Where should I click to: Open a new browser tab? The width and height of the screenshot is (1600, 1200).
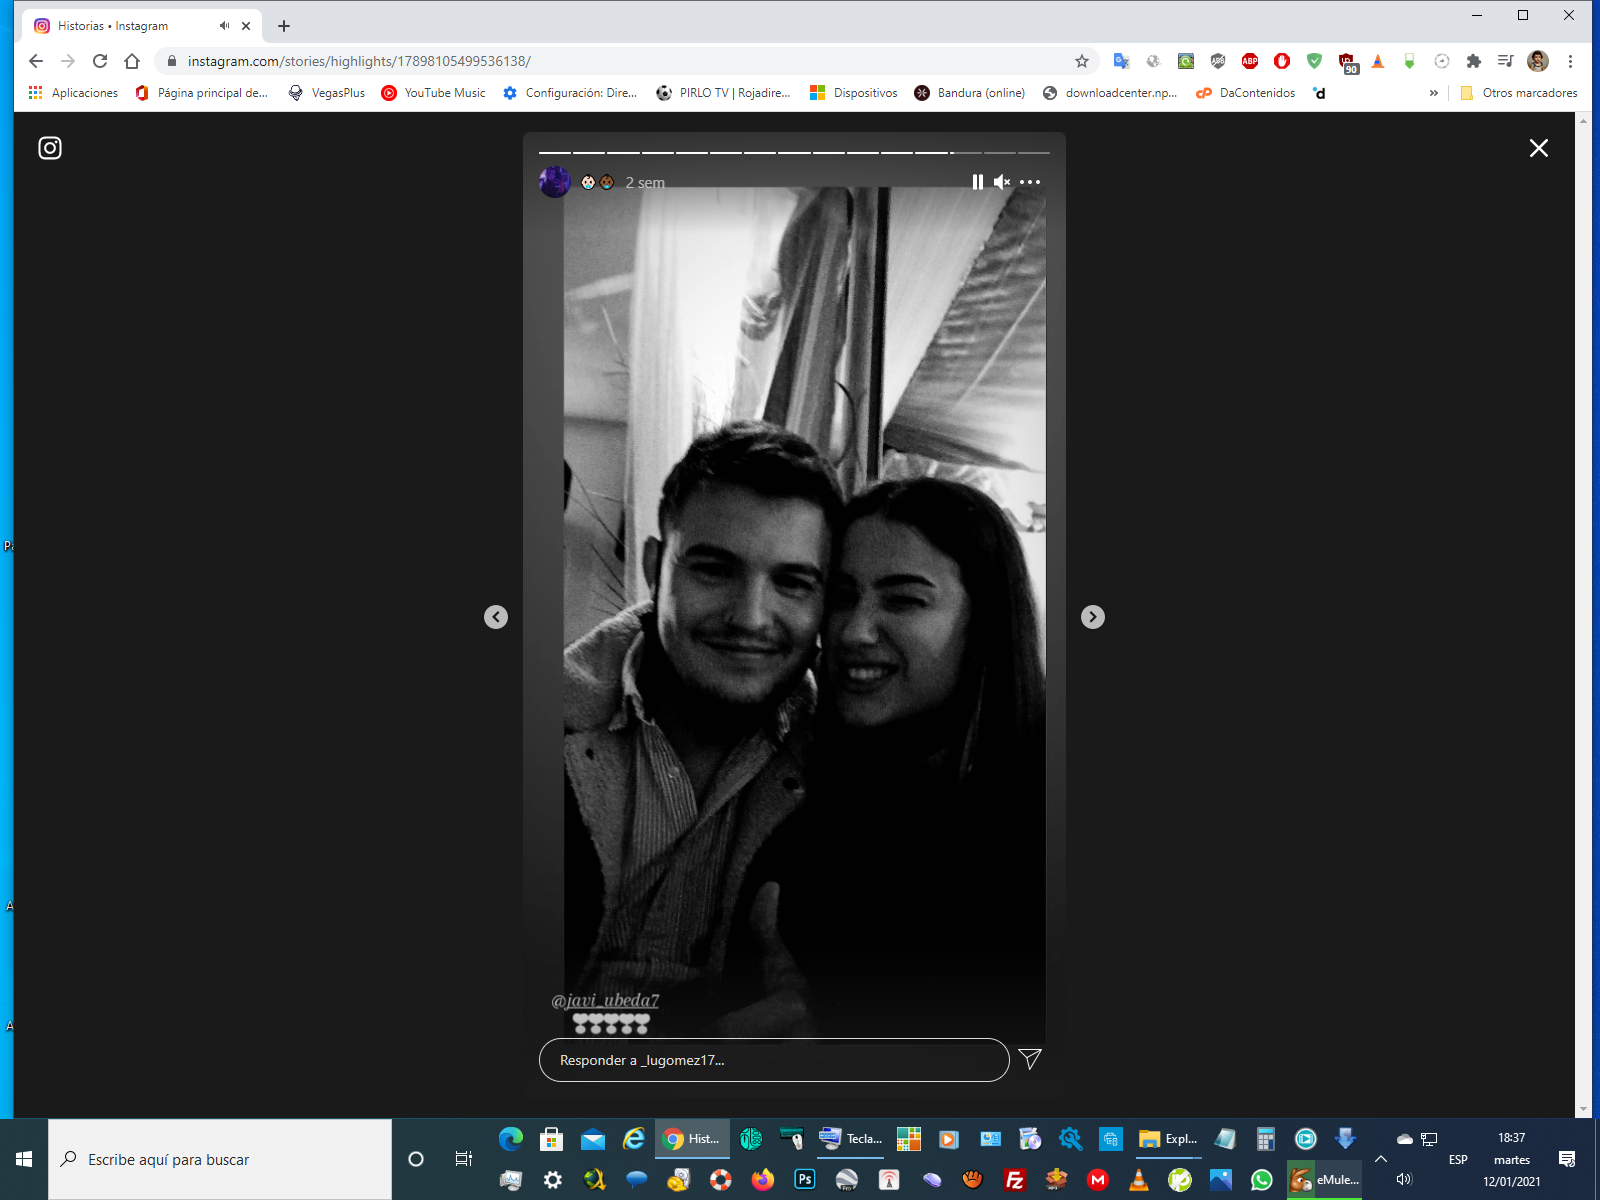(284, 26)
